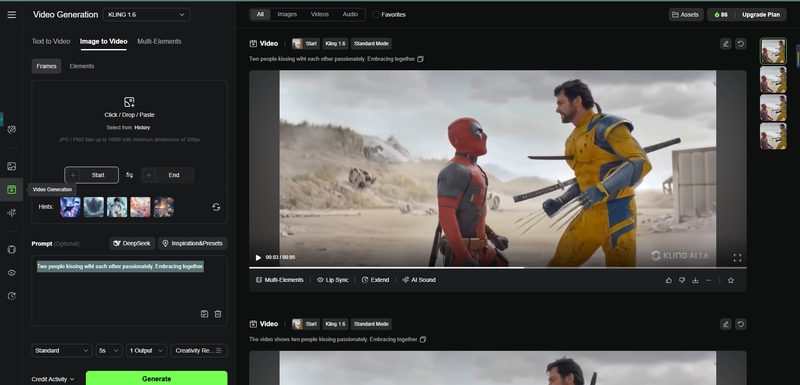
Task: Edit the first video with pencil icon
Action: [726, 44]
